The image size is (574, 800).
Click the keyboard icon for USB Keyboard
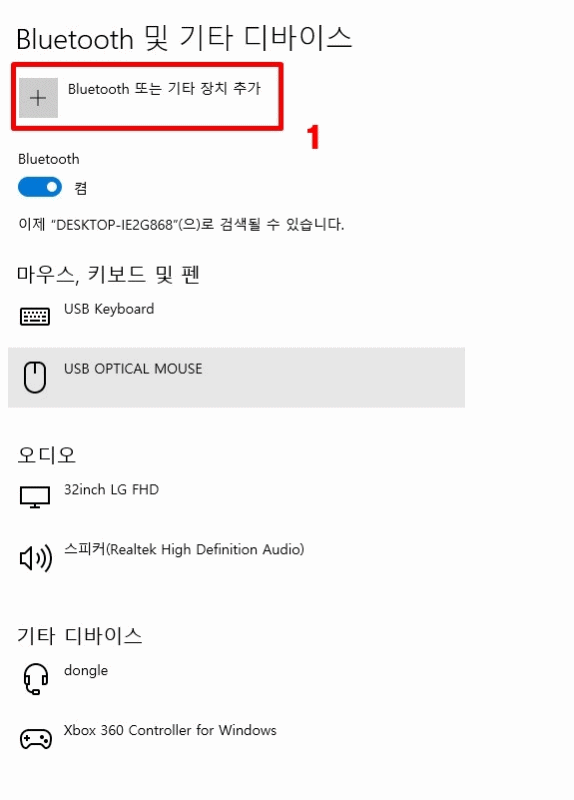pos(35,316)
